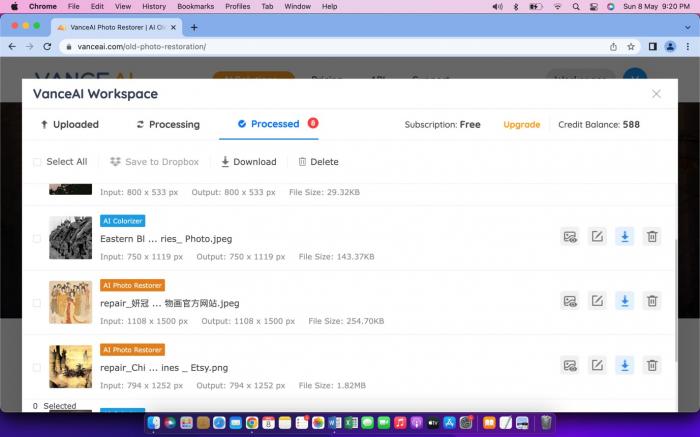Click the Credit Balance: 588 text
The width and height of the screenshot is (700, 437).
point(599,125)
